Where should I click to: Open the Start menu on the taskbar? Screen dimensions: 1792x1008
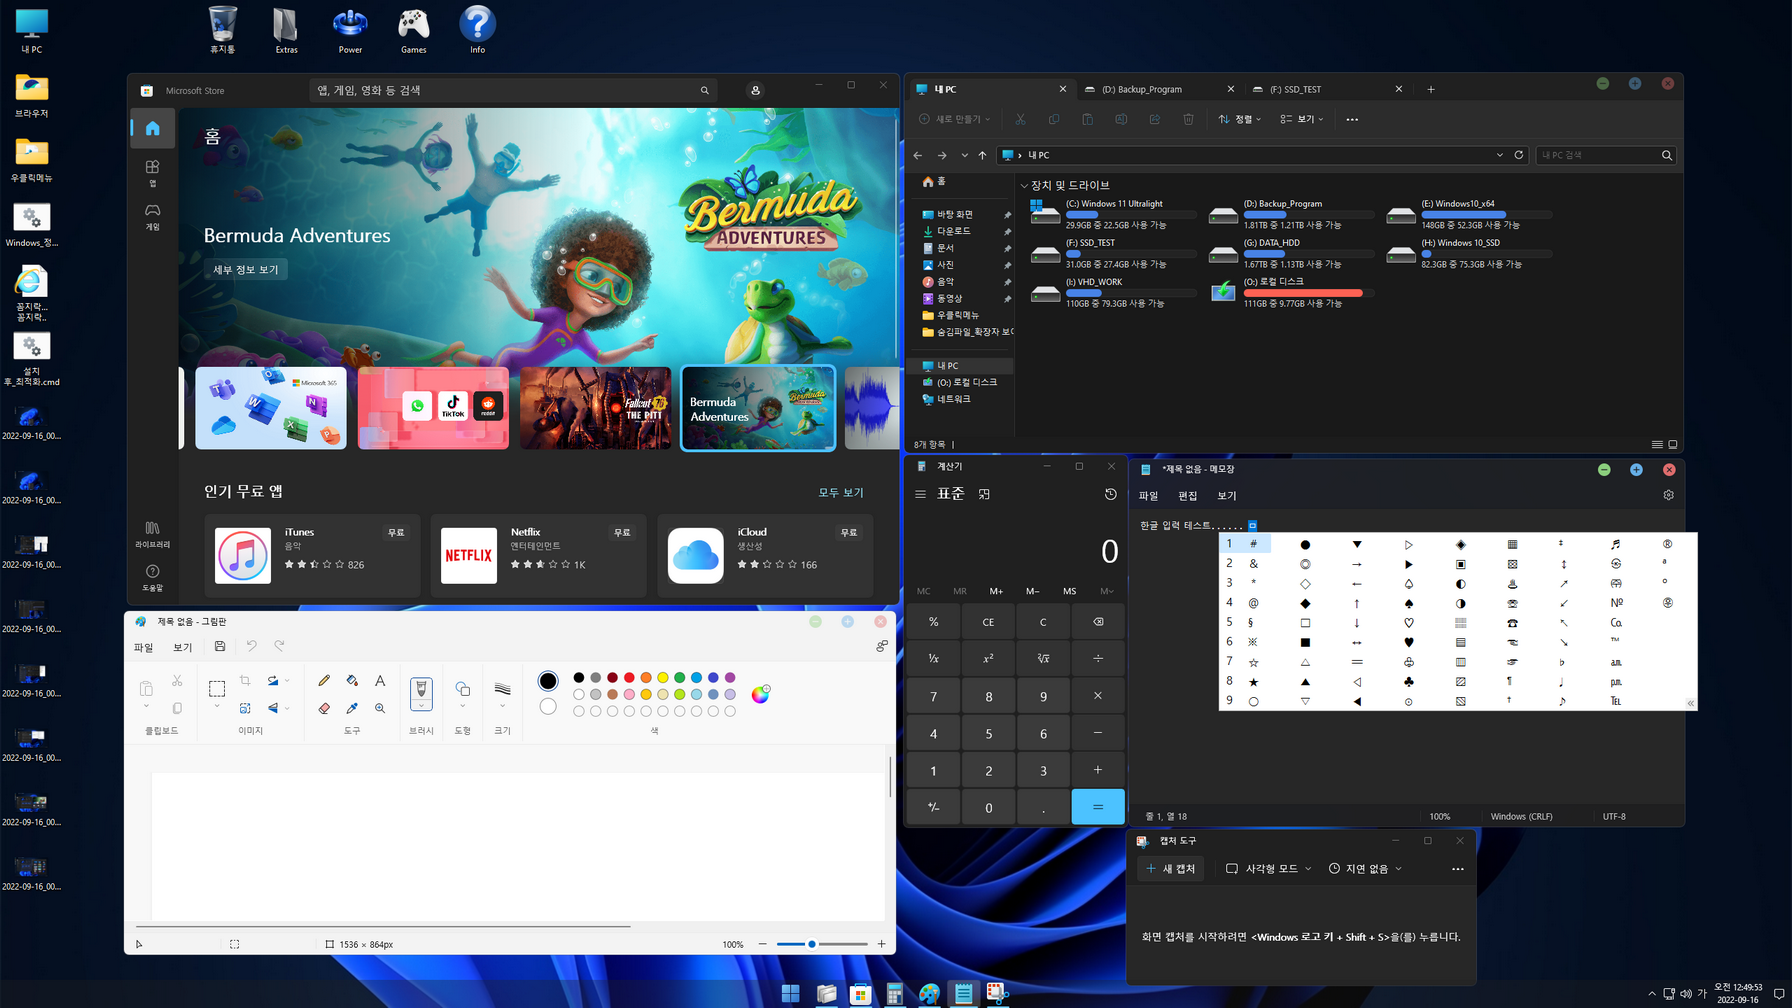[x=790, y=993]
